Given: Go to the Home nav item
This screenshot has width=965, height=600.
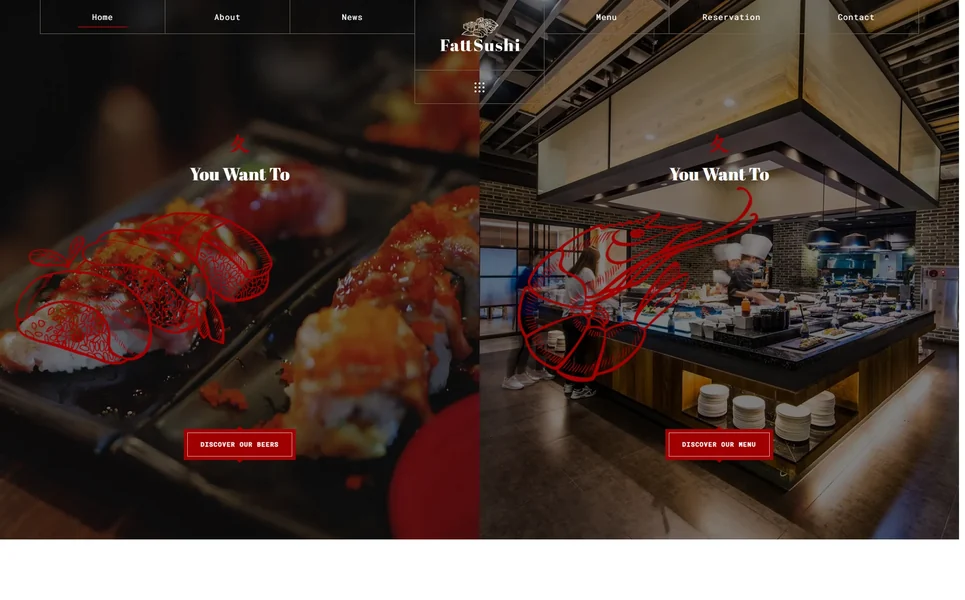Looking at the screenshot, I should [102, 17].
